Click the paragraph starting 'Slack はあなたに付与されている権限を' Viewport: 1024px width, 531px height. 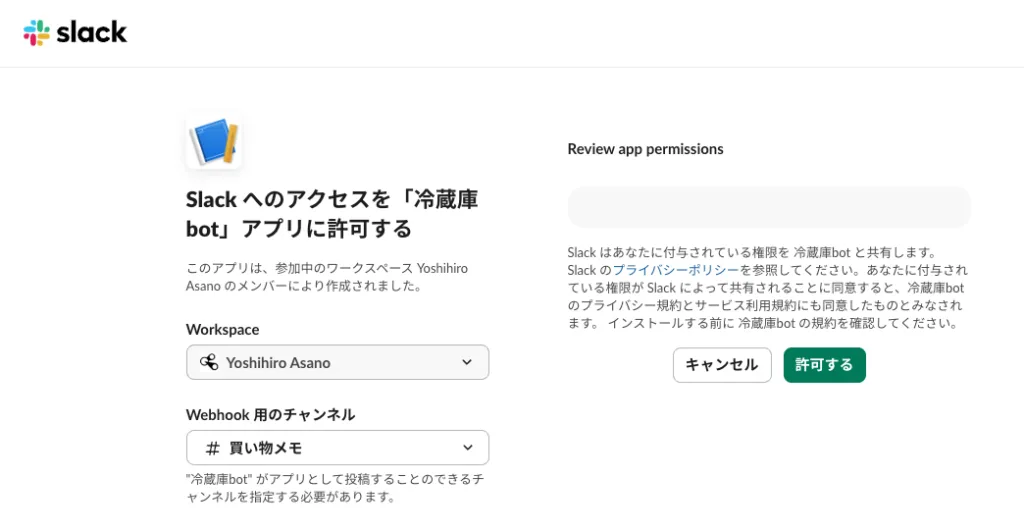tap(768, 287)
